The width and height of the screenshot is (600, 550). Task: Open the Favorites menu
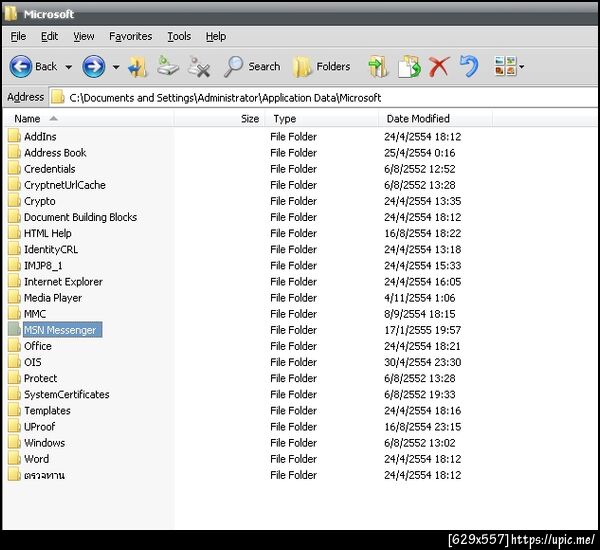(x=130, y=36)
